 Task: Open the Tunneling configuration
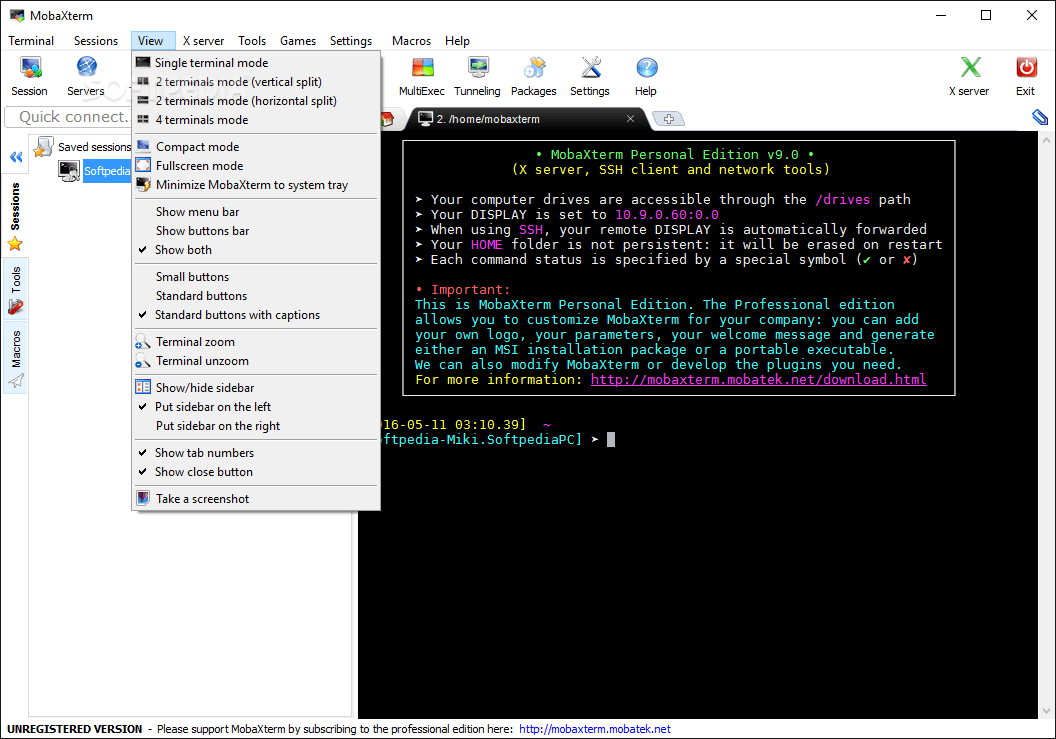coord(477,74)
